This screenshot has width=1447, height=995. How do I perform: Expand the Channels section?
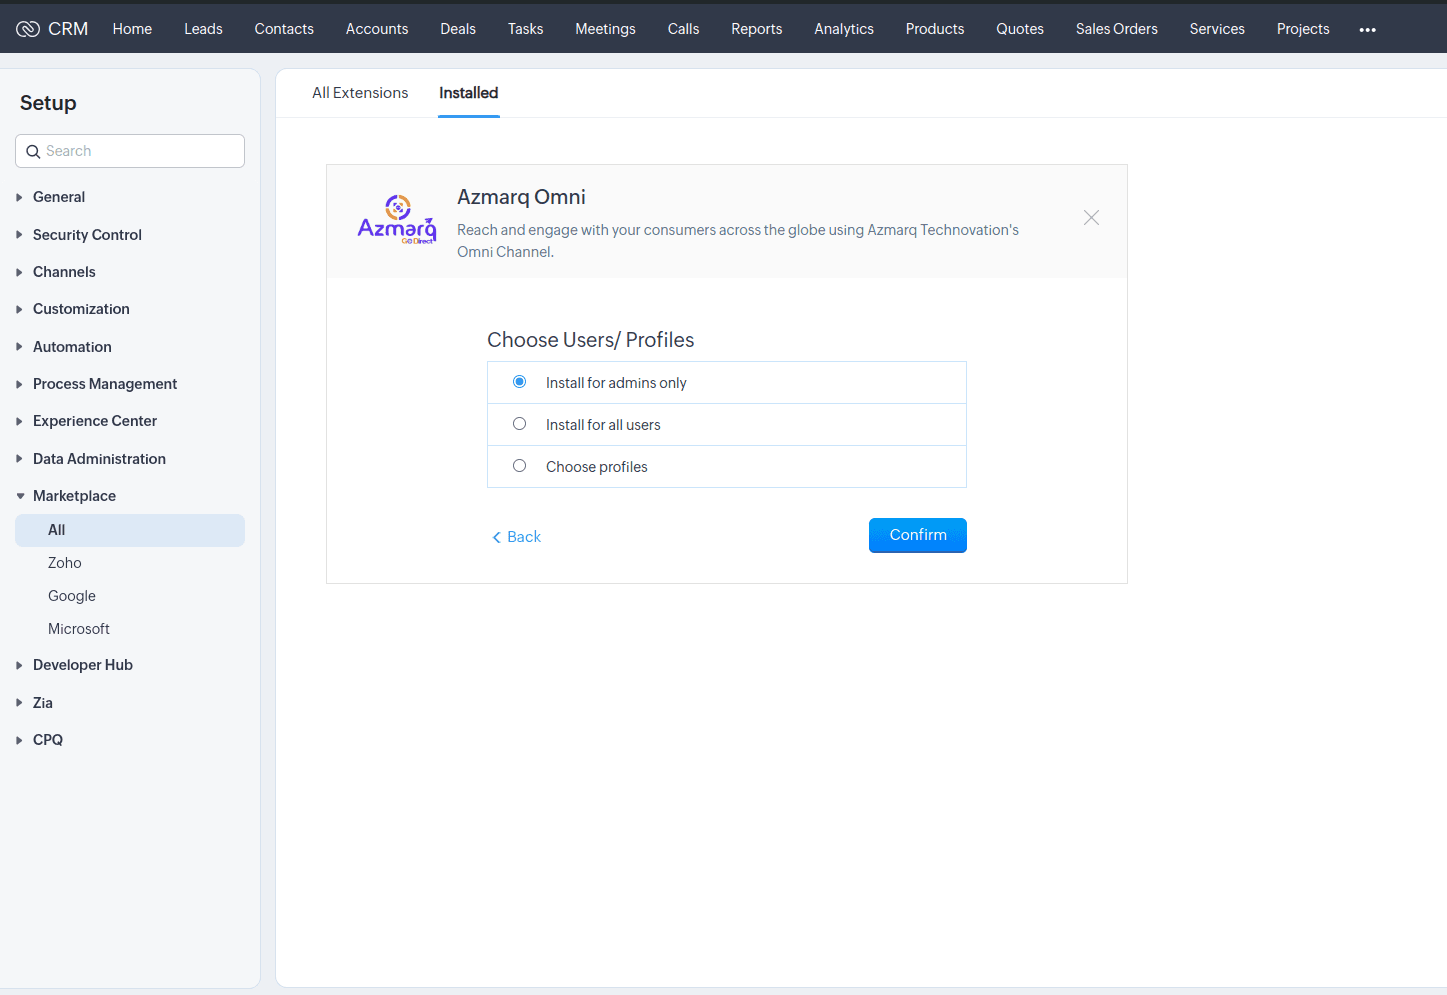[x=64, y=272]
